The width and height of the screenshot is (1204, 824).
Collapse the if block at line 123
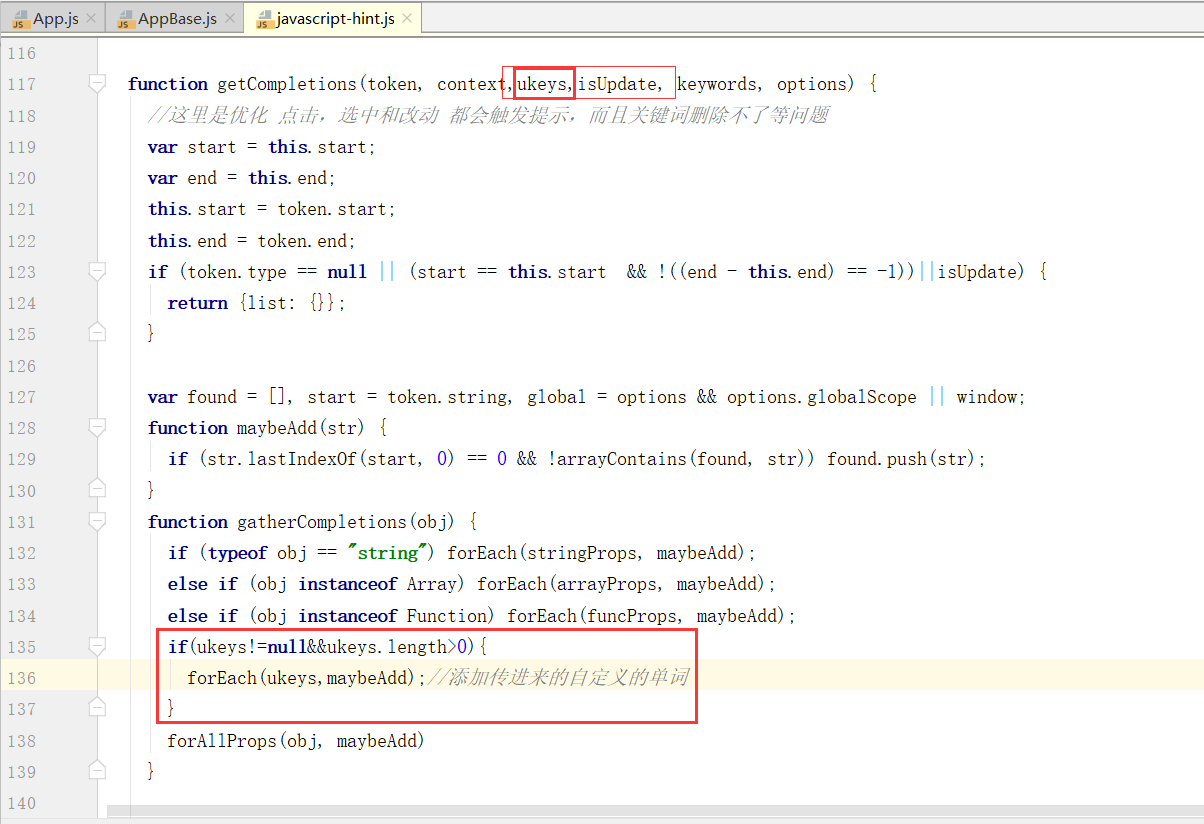(x=97, y=272)
